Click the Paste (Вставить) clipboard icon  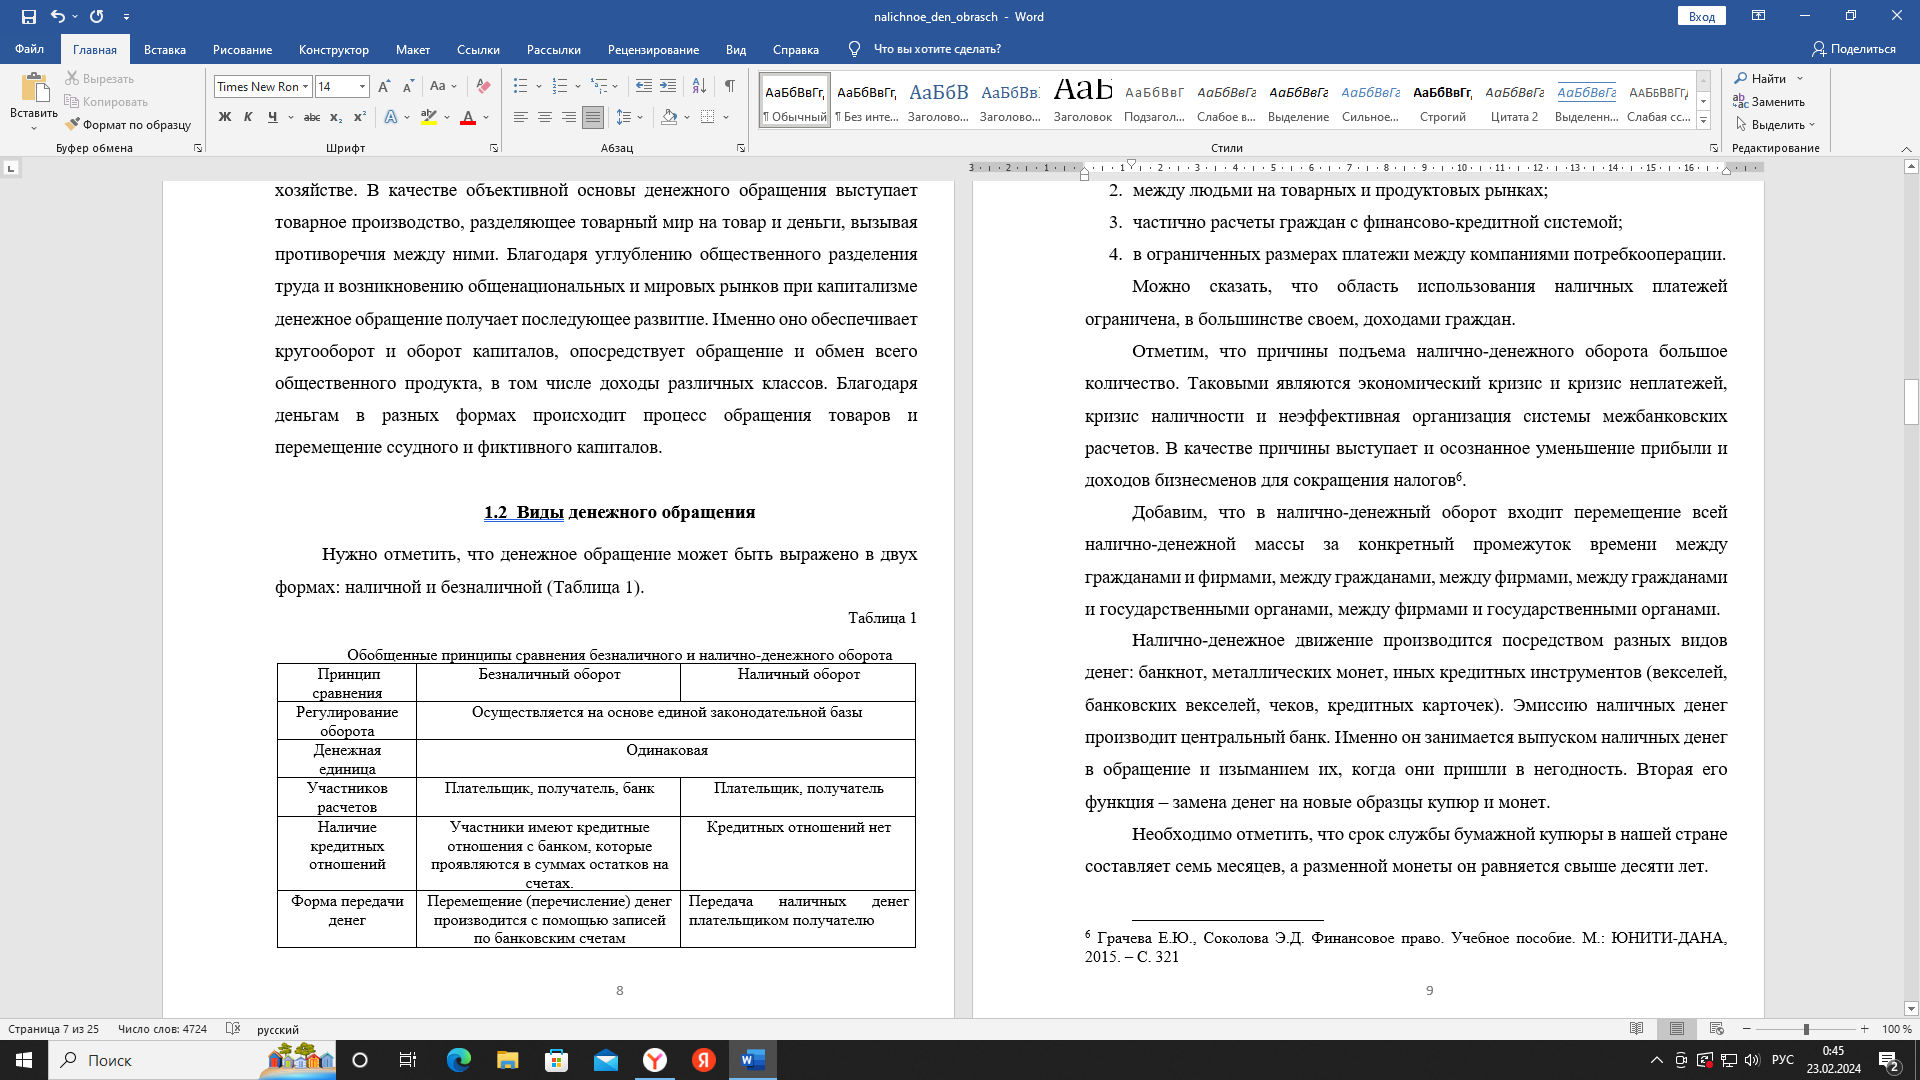[34, 88]
